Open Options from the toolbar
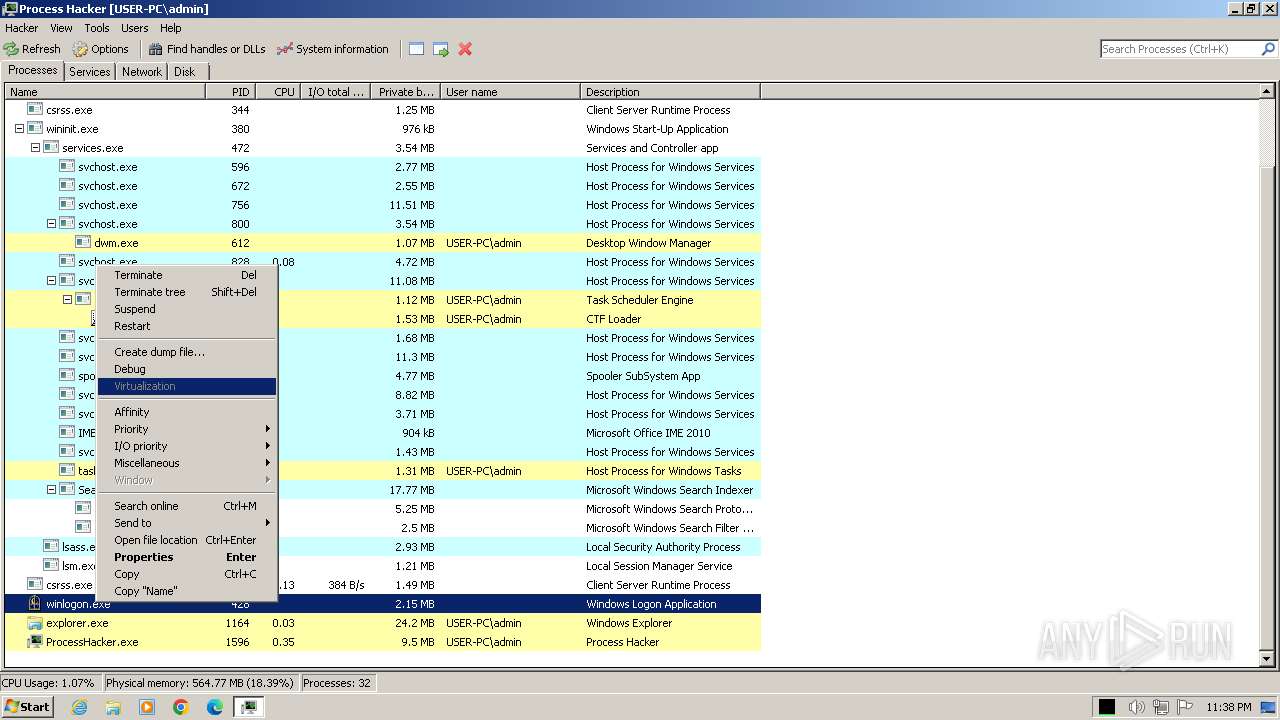The image size is (1280, 720). (x=100, y=49)
